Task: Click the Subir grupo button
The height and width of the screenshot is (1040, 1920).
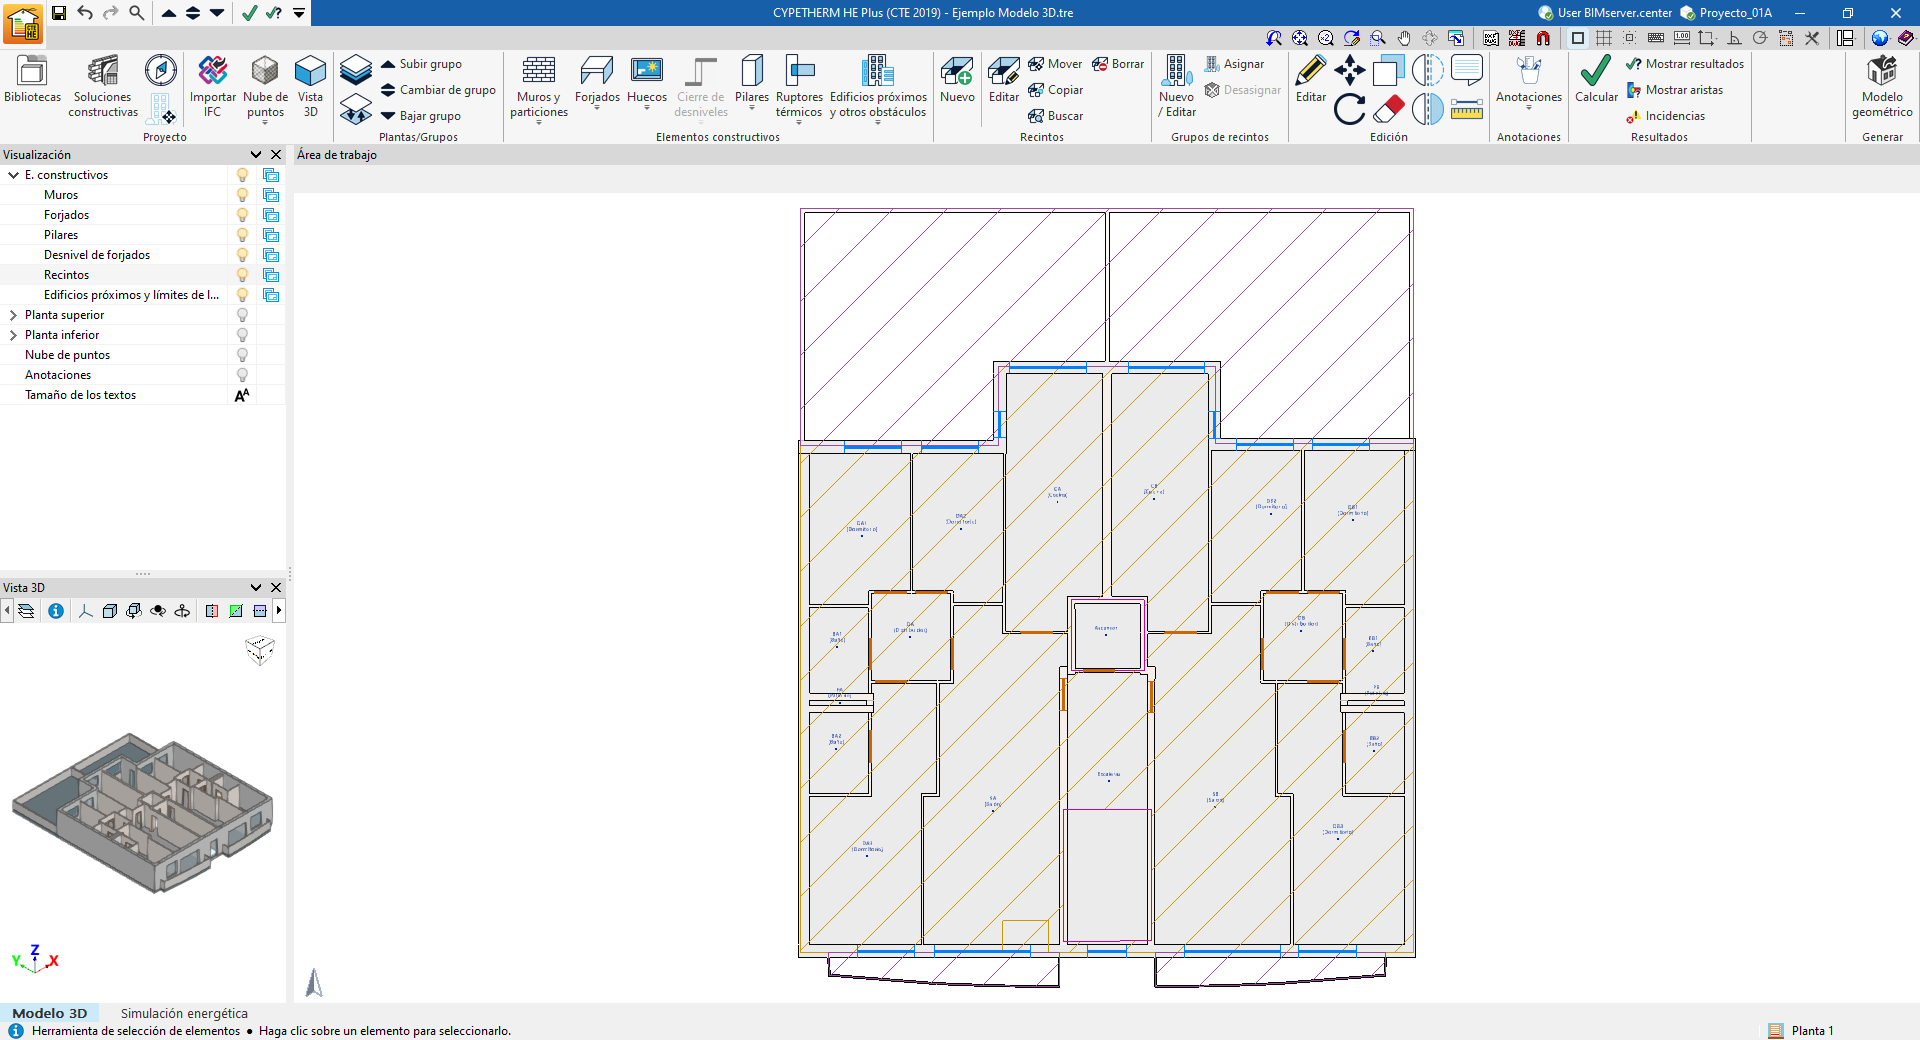Action: (x=421, y=64)
